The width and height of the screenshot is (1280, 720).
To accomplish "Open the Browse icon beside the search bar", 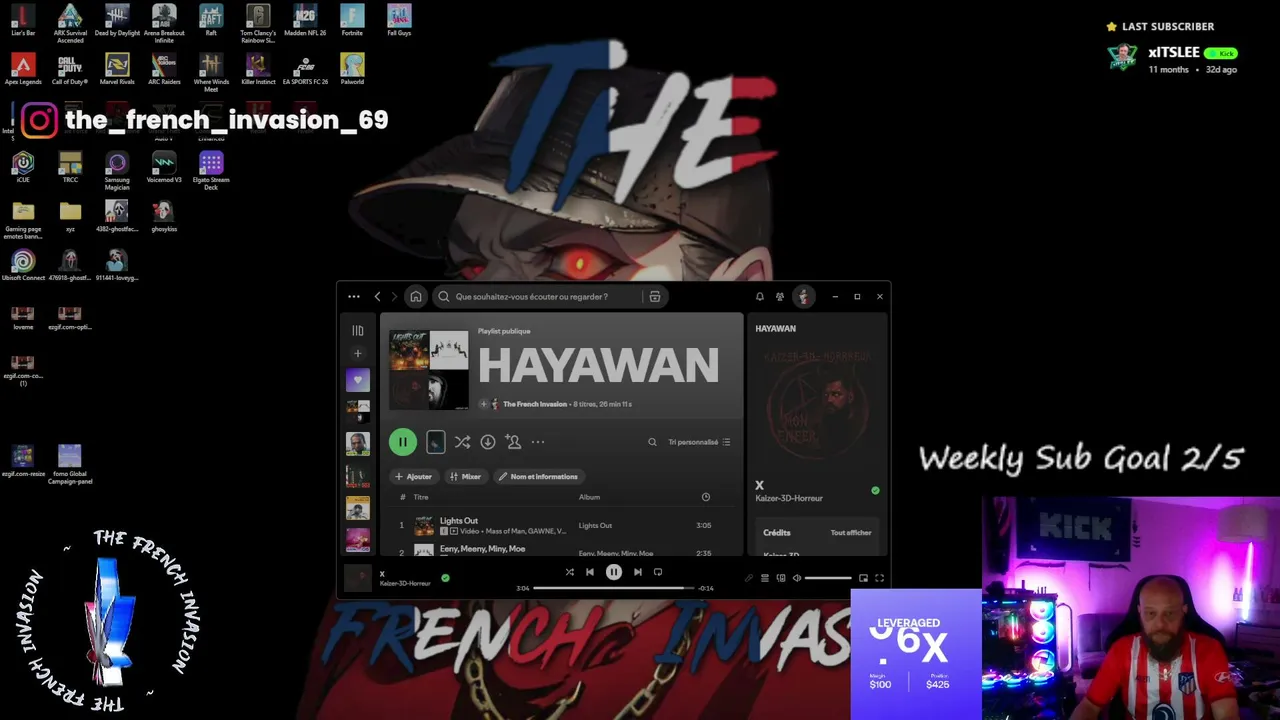I will 655,297.
